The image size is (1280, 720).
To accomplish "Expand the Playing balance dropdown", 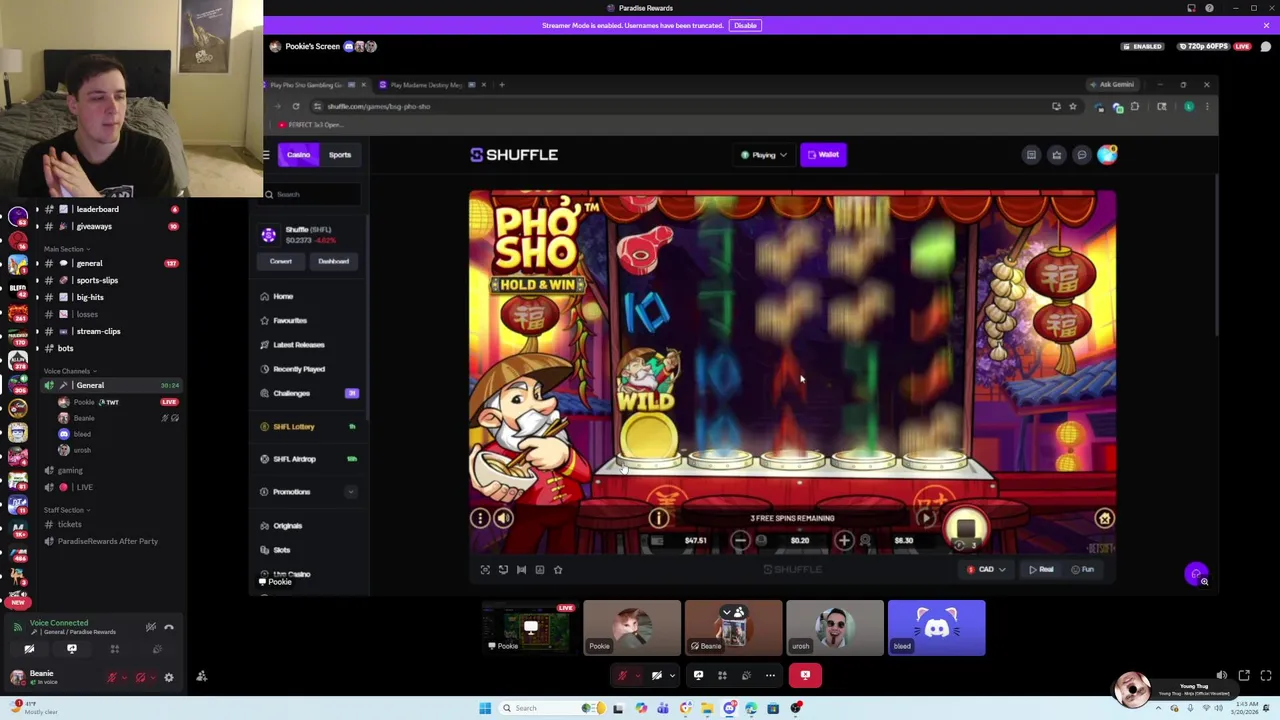I will click(764, 155).
